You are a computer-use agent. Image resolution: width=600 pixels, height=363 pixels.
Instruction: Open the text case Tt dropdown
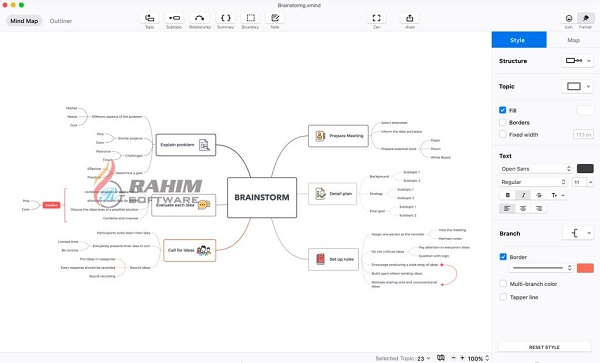point(557,195)
